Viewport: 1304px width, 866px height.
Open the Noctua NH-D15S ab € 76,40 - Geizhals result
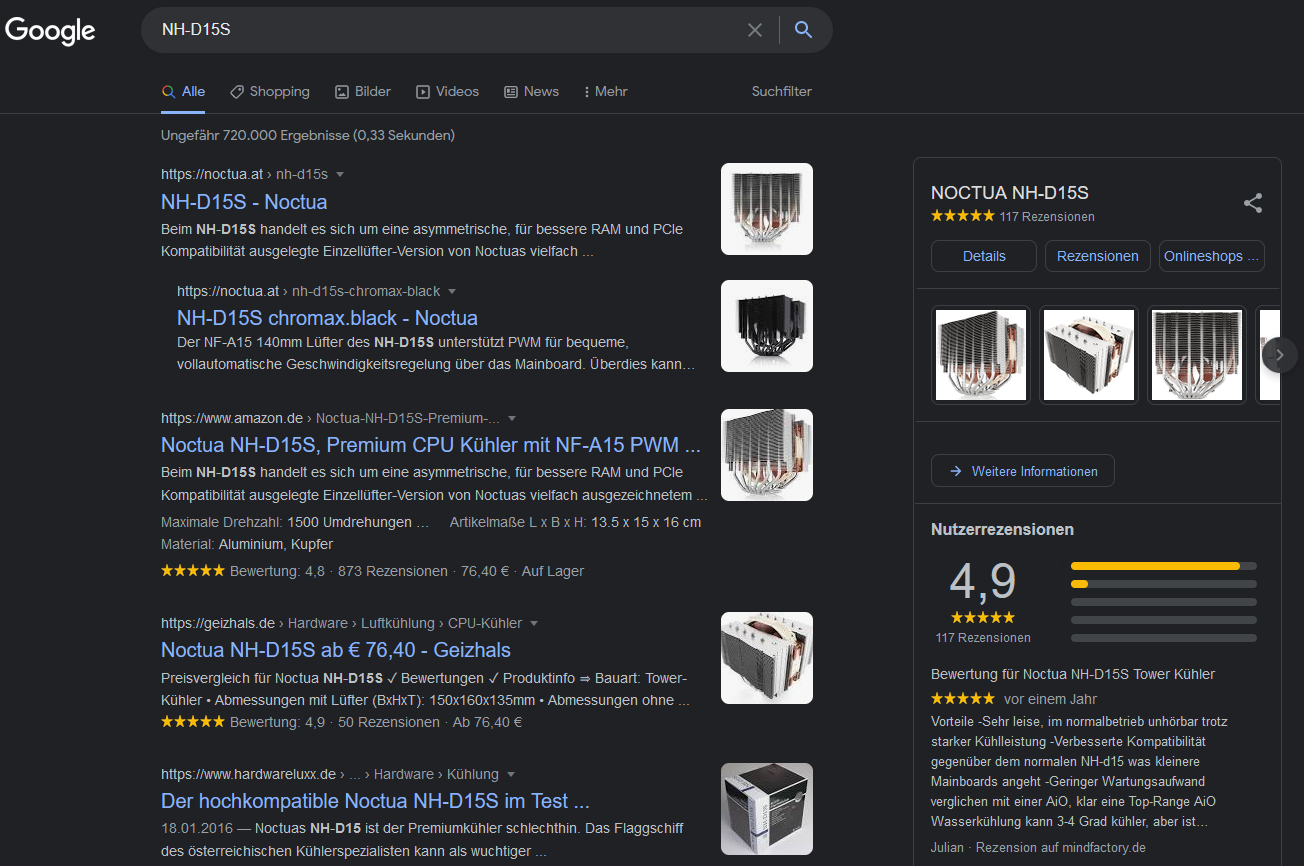pos(336,650)
